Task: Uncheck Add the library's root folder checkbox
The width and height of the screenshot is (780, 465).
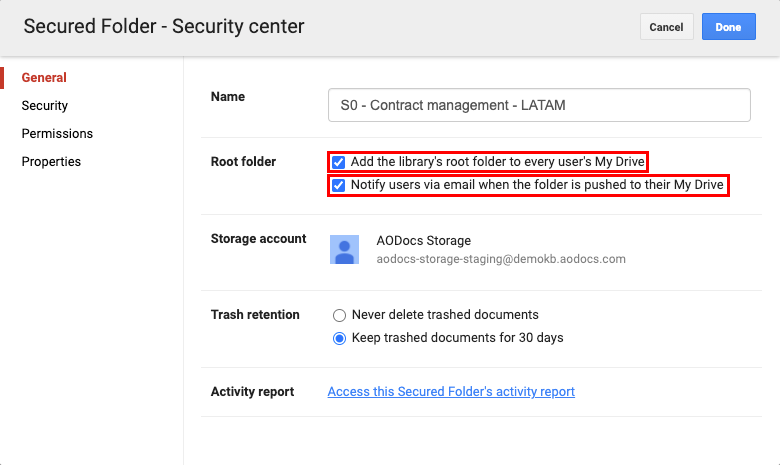Action: pyautogui.click(x=339, y=162)
